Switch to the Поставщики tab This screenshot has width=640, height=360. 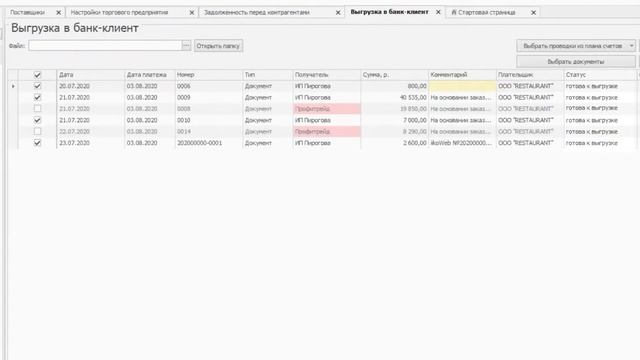coord(27,13)
